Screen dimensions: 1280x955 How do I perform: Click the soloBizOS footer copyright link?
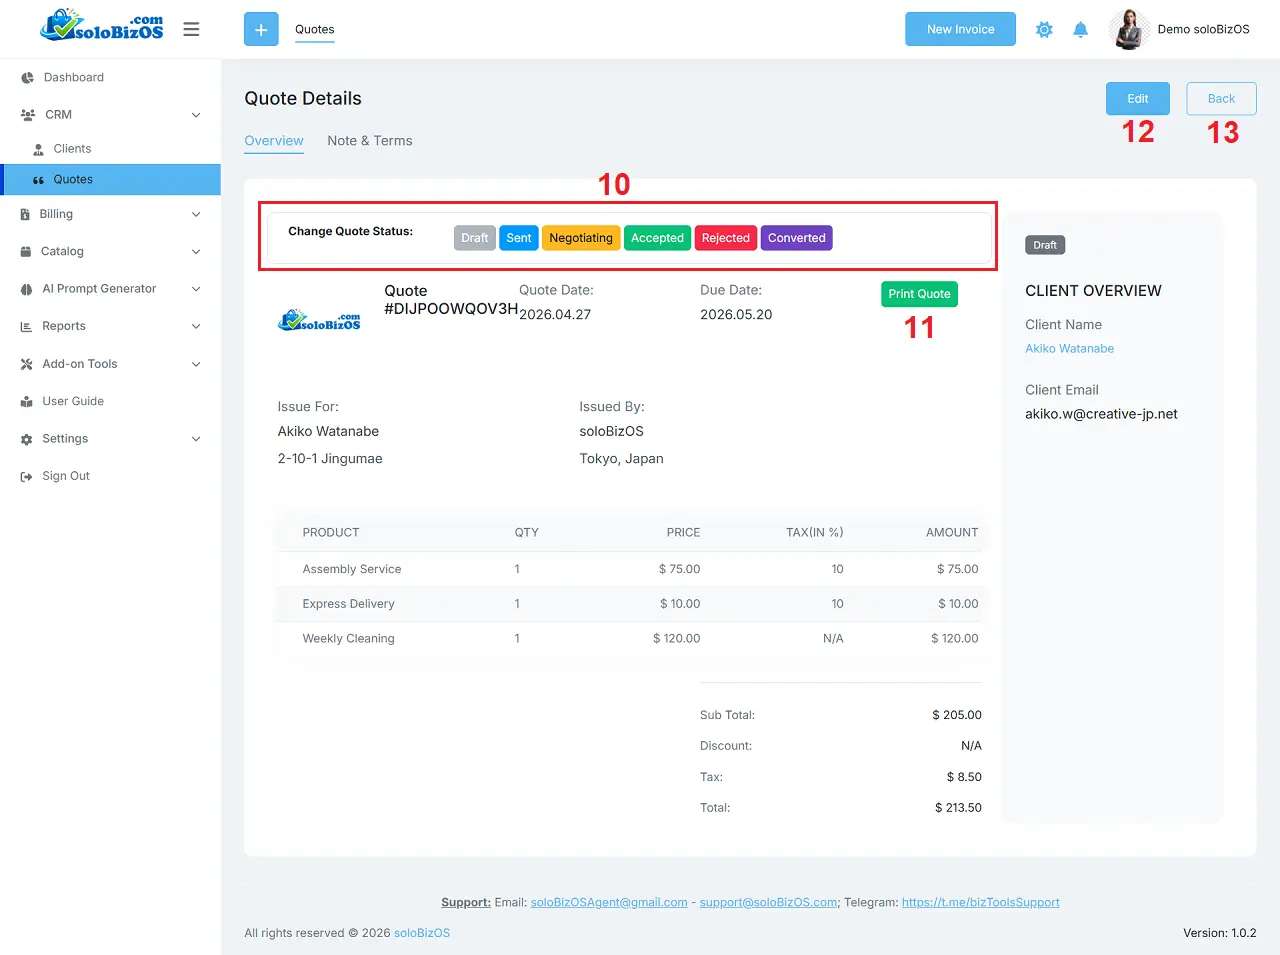coord(422,934)
